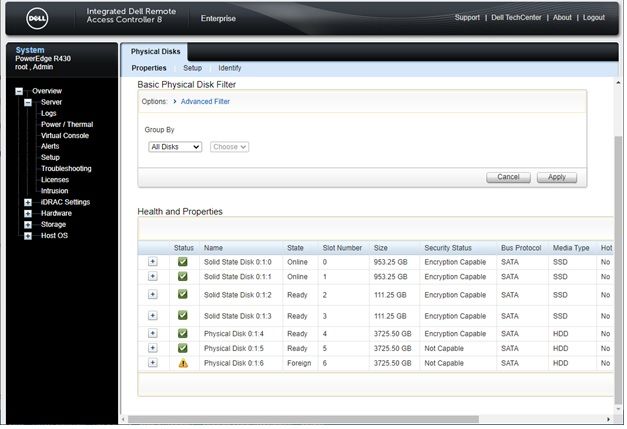Screen dimensions: 627x429
Task: Open server Setup in the sidebar
Action: click(50, 158)
